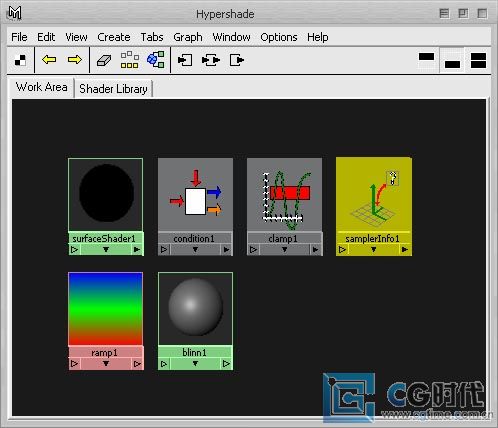
Task: Toggle the Create Bar on/off checker icon
Action: [x=20, y=60]
